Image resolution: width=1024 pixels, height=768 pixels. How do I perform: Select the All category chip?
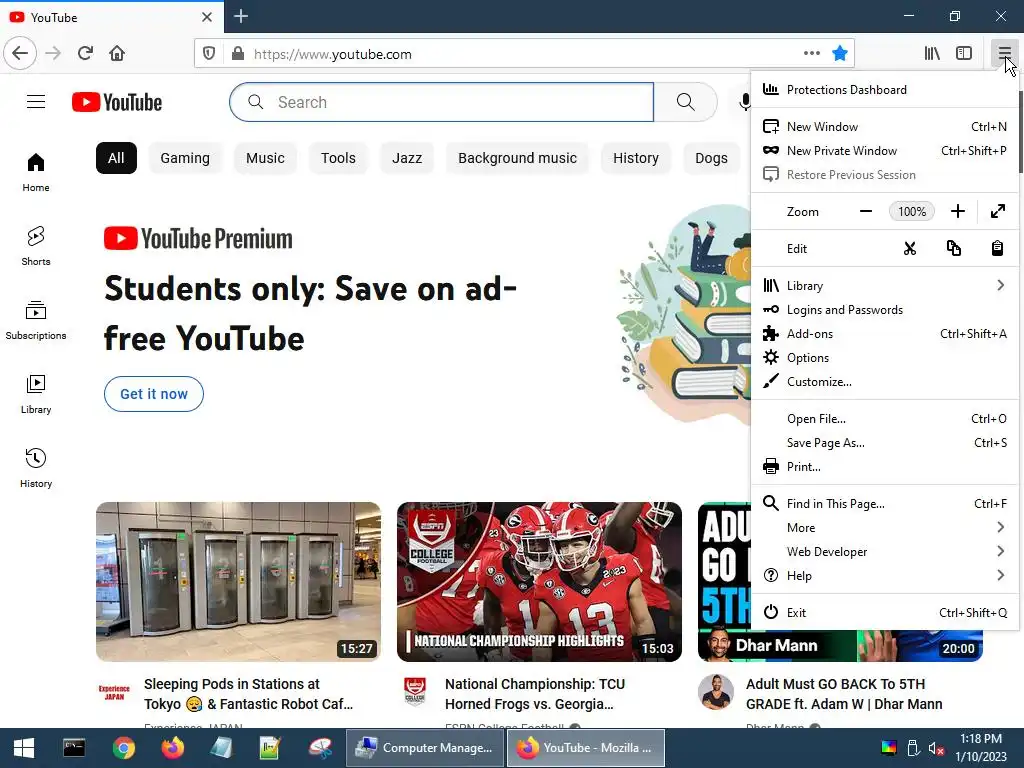tap(116, 158)
